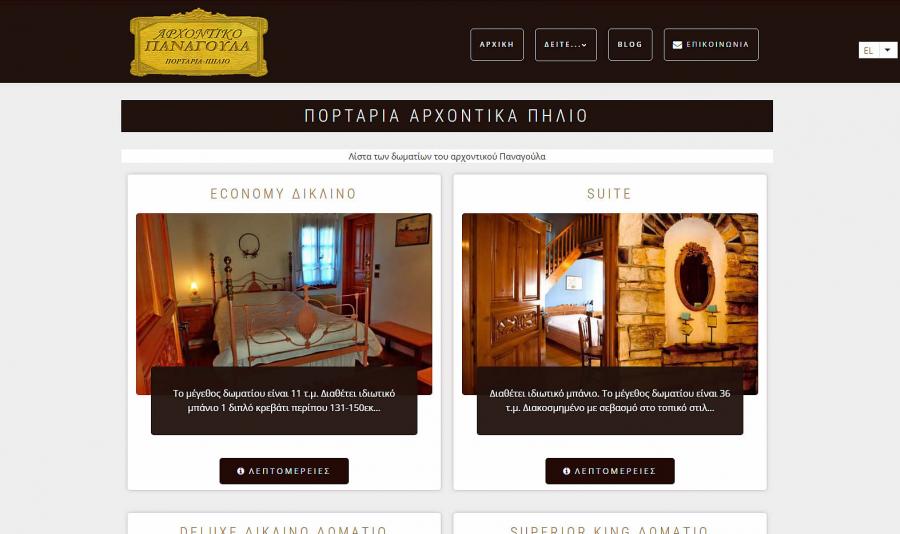The width and height of the screenshot is (900, 534).
Task: Open the BLOG menu item
Action: click(x=630, y=44)
